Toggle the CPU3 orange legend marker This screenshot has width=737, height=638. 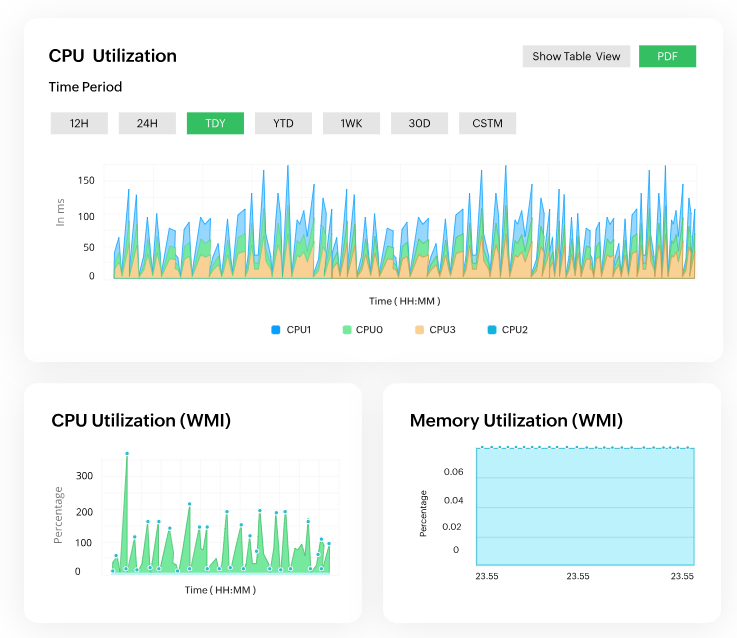pos(418,329)
